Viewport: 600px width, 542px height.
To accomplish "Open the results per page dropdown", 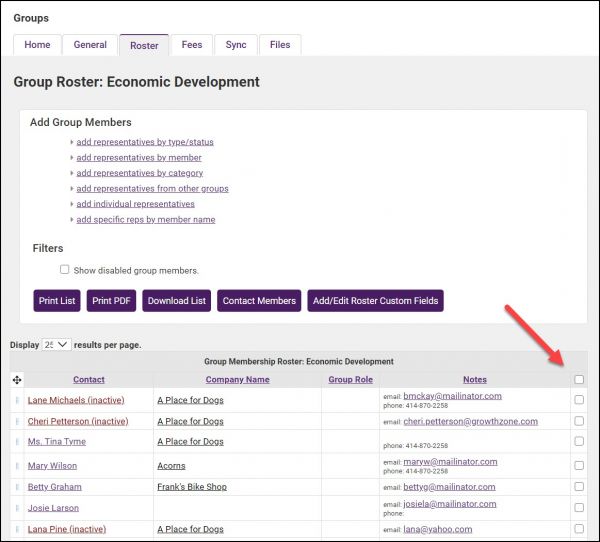I will click(56, 344).
